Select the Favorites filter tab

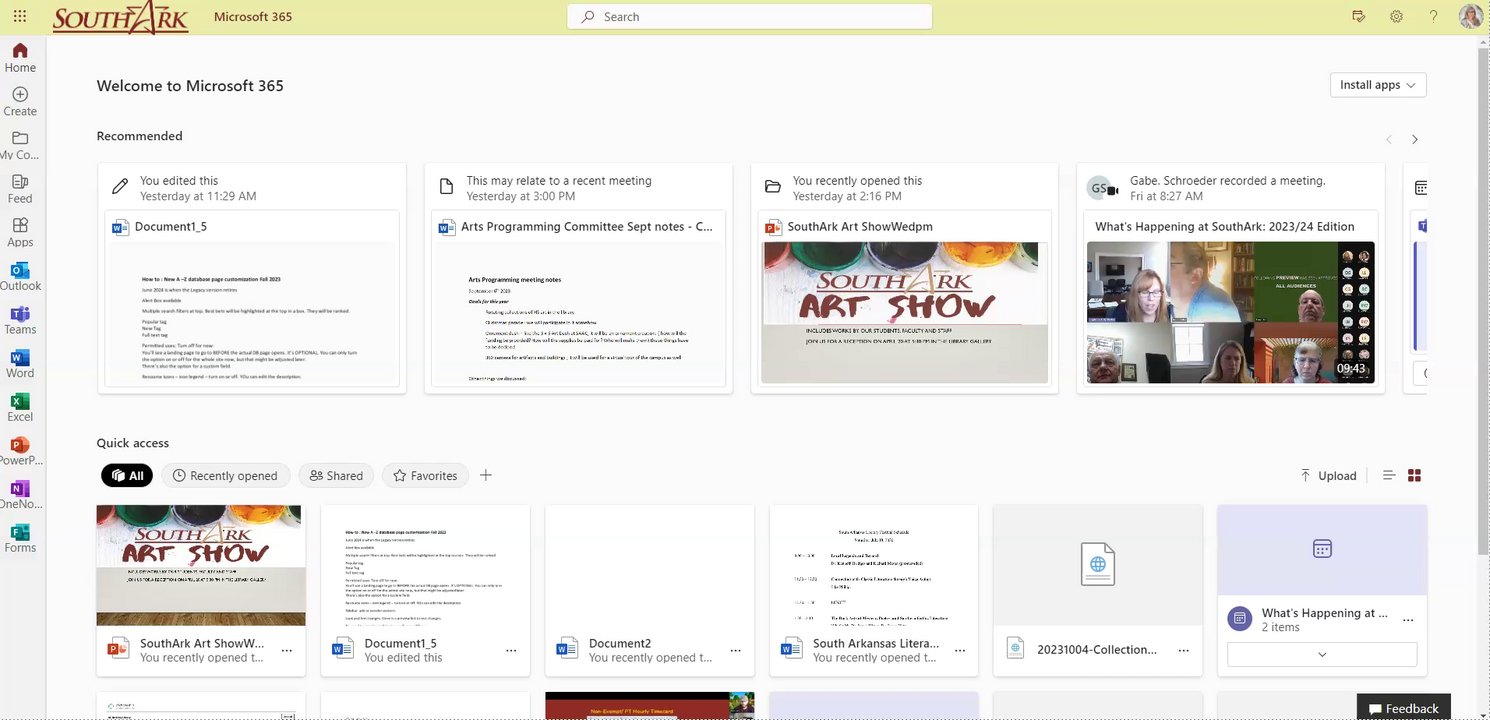[x=426, y=476]
